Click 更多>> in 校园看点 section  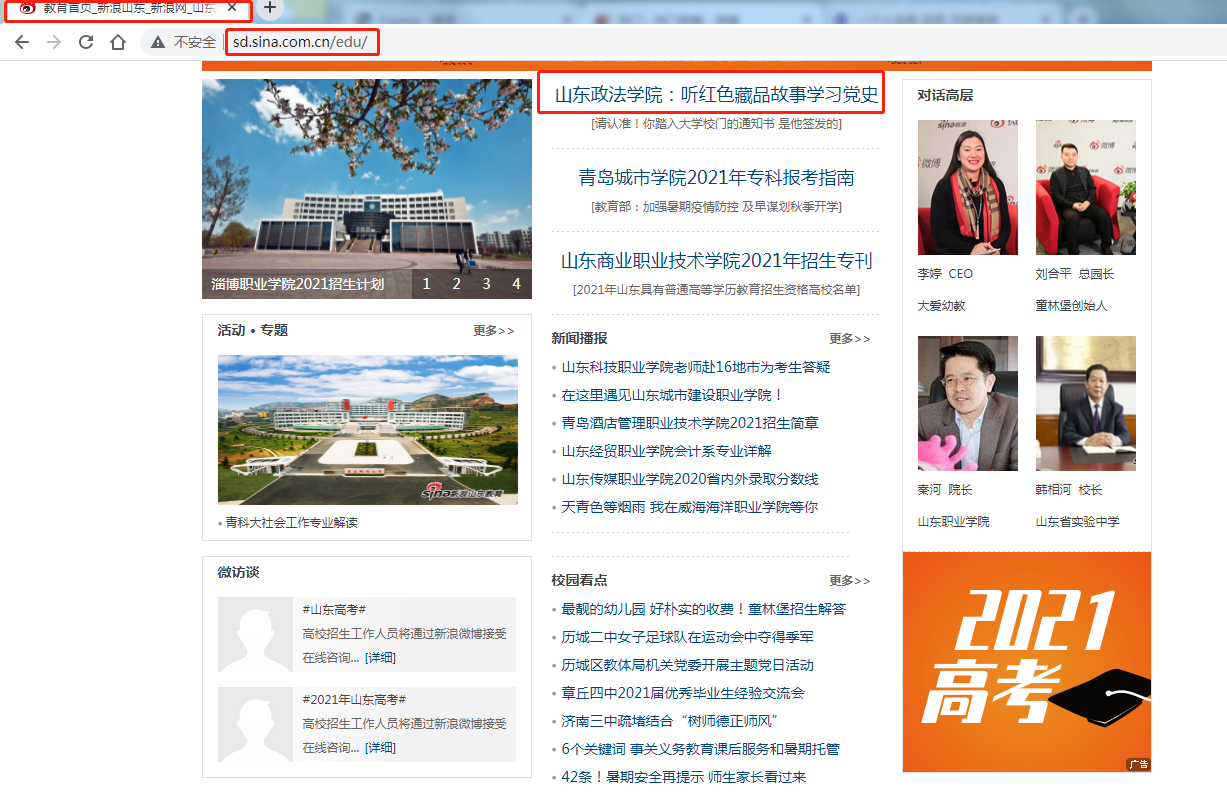click(x=850, y=581)
